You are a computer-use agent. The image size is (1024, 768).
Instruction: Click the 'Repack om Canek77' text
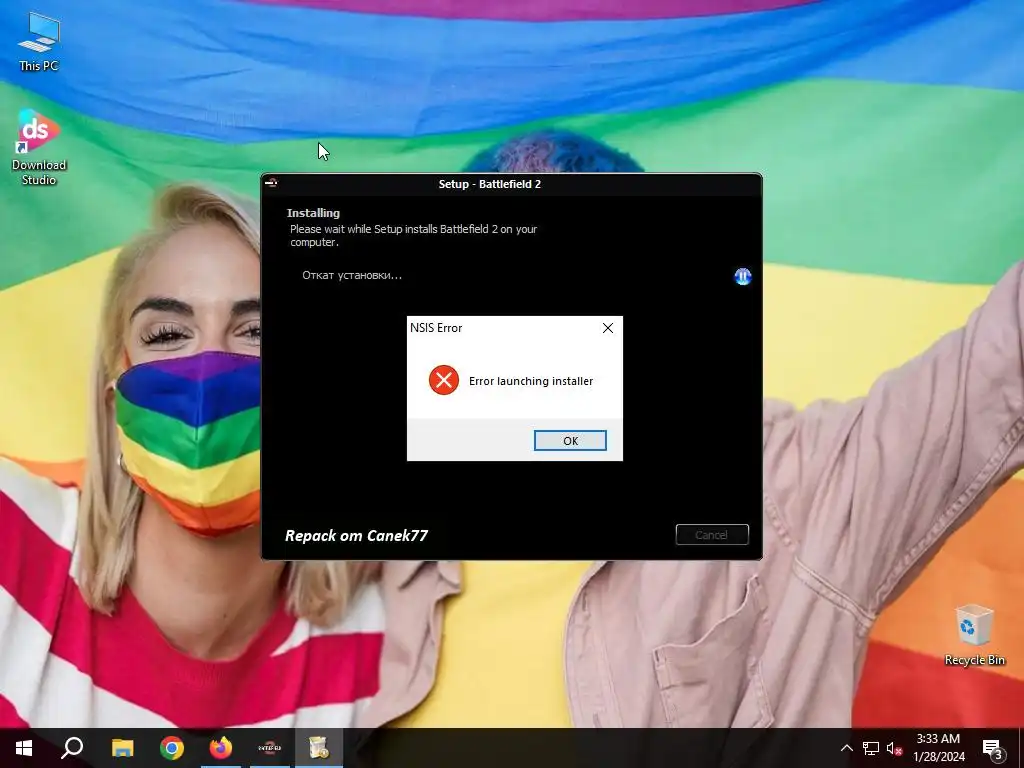click(x=357, y=536)
